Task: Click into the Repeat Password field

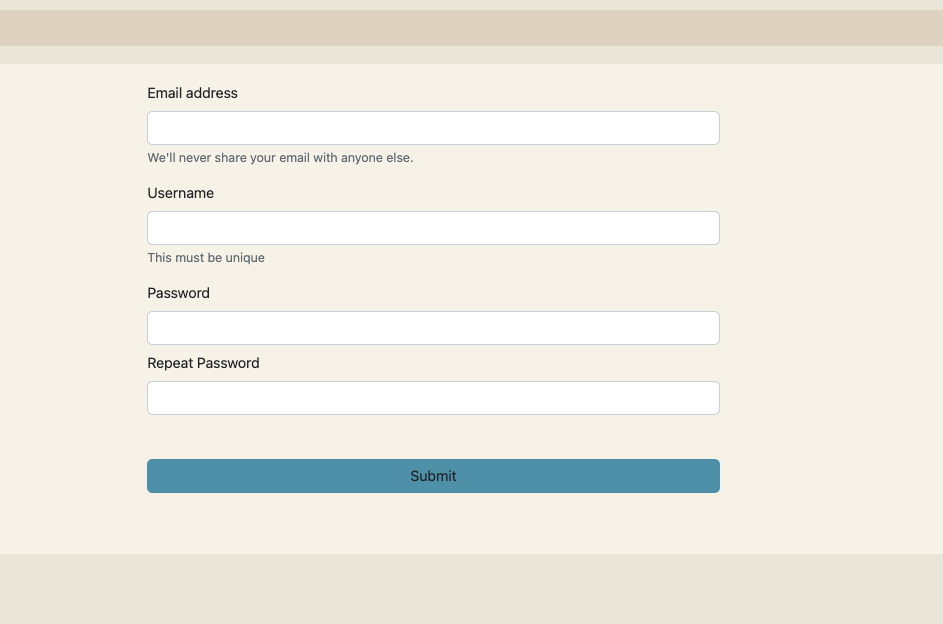Action: [x=433, y=398]
